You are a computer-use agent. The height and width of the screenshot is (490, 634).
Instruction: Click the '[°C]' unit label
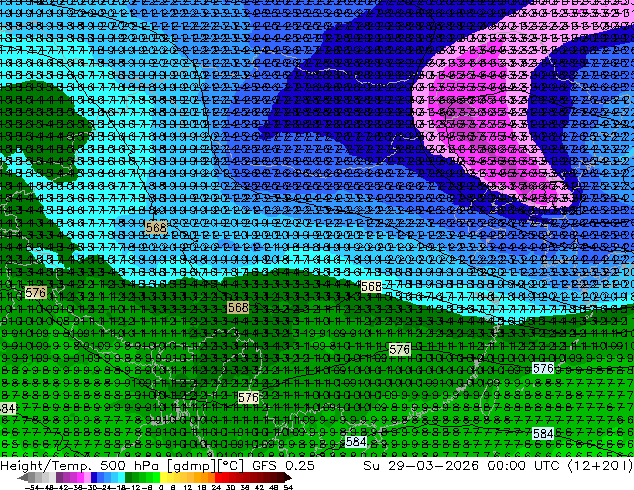pos(229,465)
